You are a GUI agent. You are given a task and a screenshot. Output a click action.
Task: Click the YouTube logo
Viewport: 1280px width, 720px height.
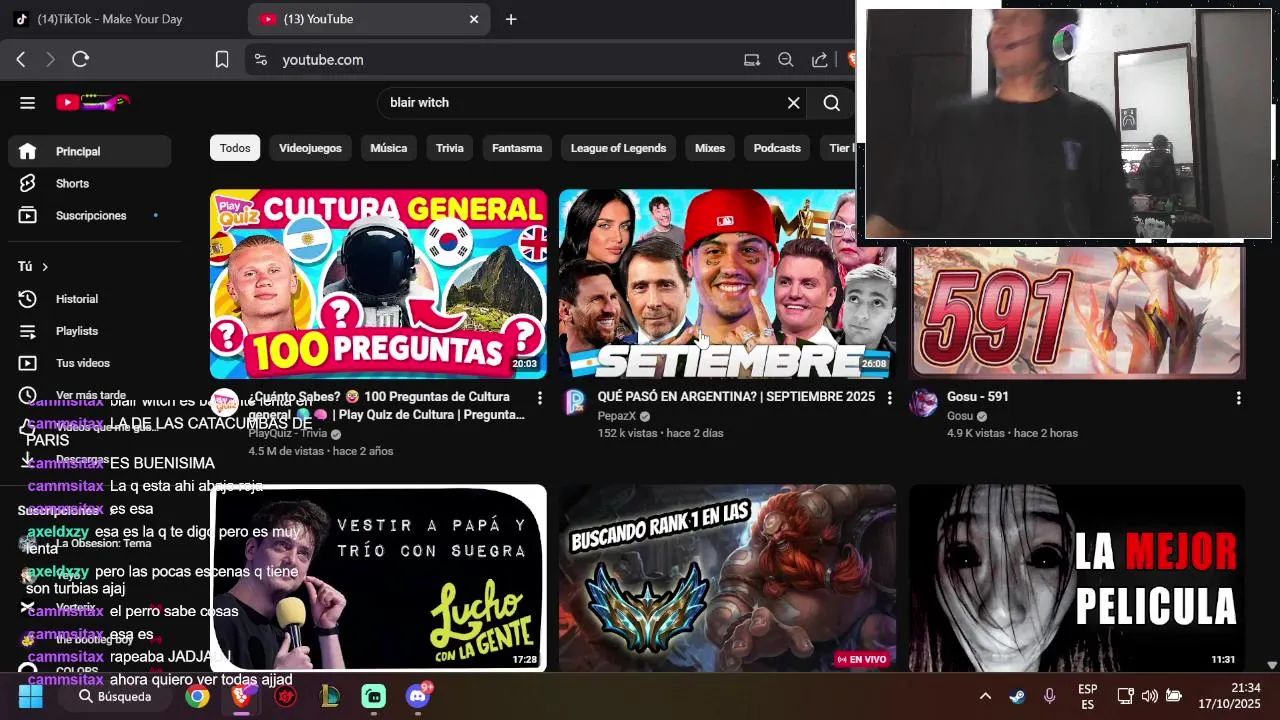pyautogui.click(x=93, y=102)
